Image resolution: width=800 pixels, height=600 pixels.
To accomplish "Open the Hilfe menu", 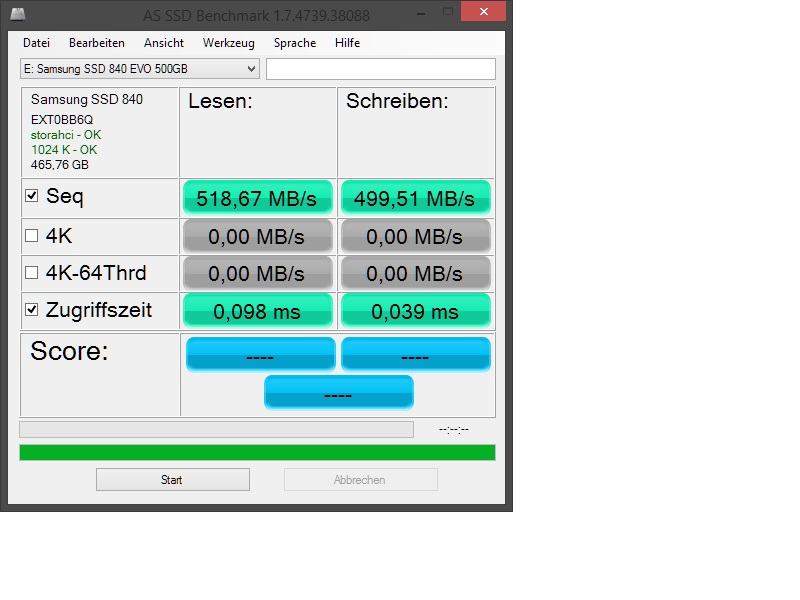I will point(347,43).
